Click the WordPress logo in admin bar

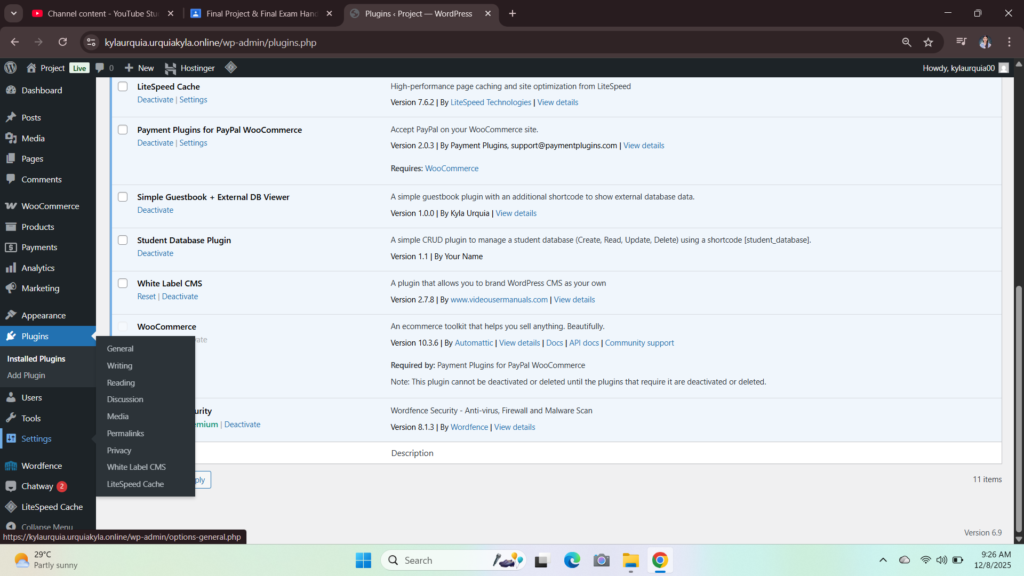coord(11,68)
